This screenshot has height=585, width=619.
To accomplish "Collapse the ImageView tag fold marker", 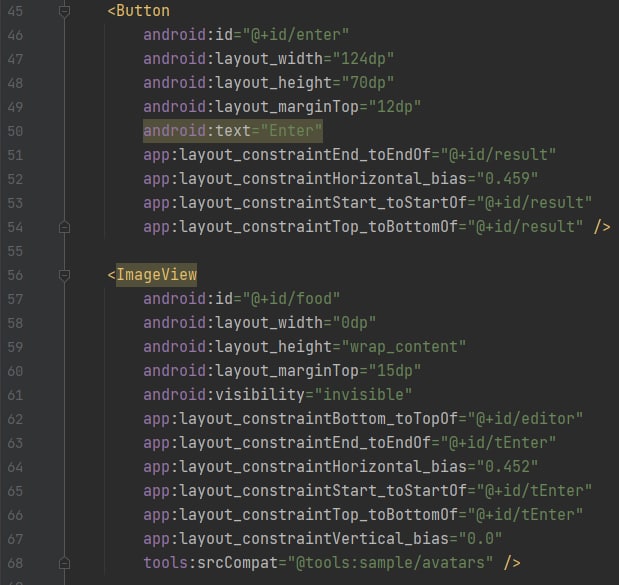I will point(64,275).
